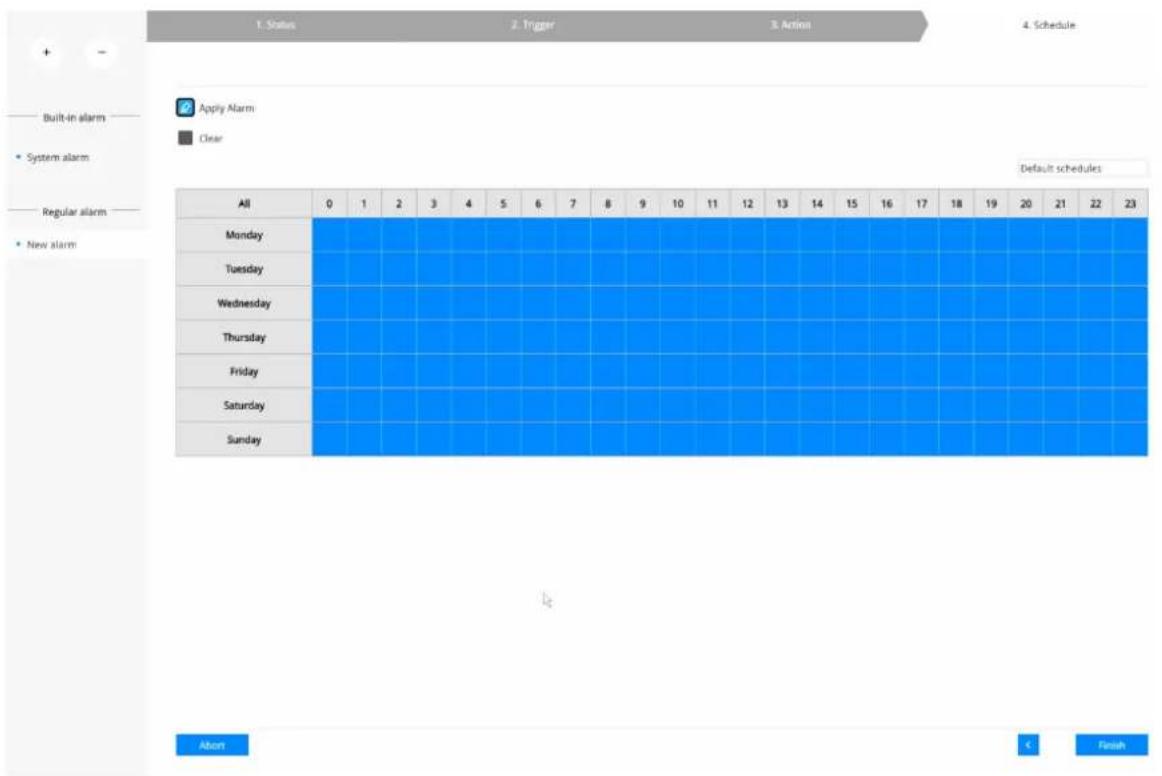Select hour 8 column header
This screenshot has width=1162, height=776.
pos(608,204)
